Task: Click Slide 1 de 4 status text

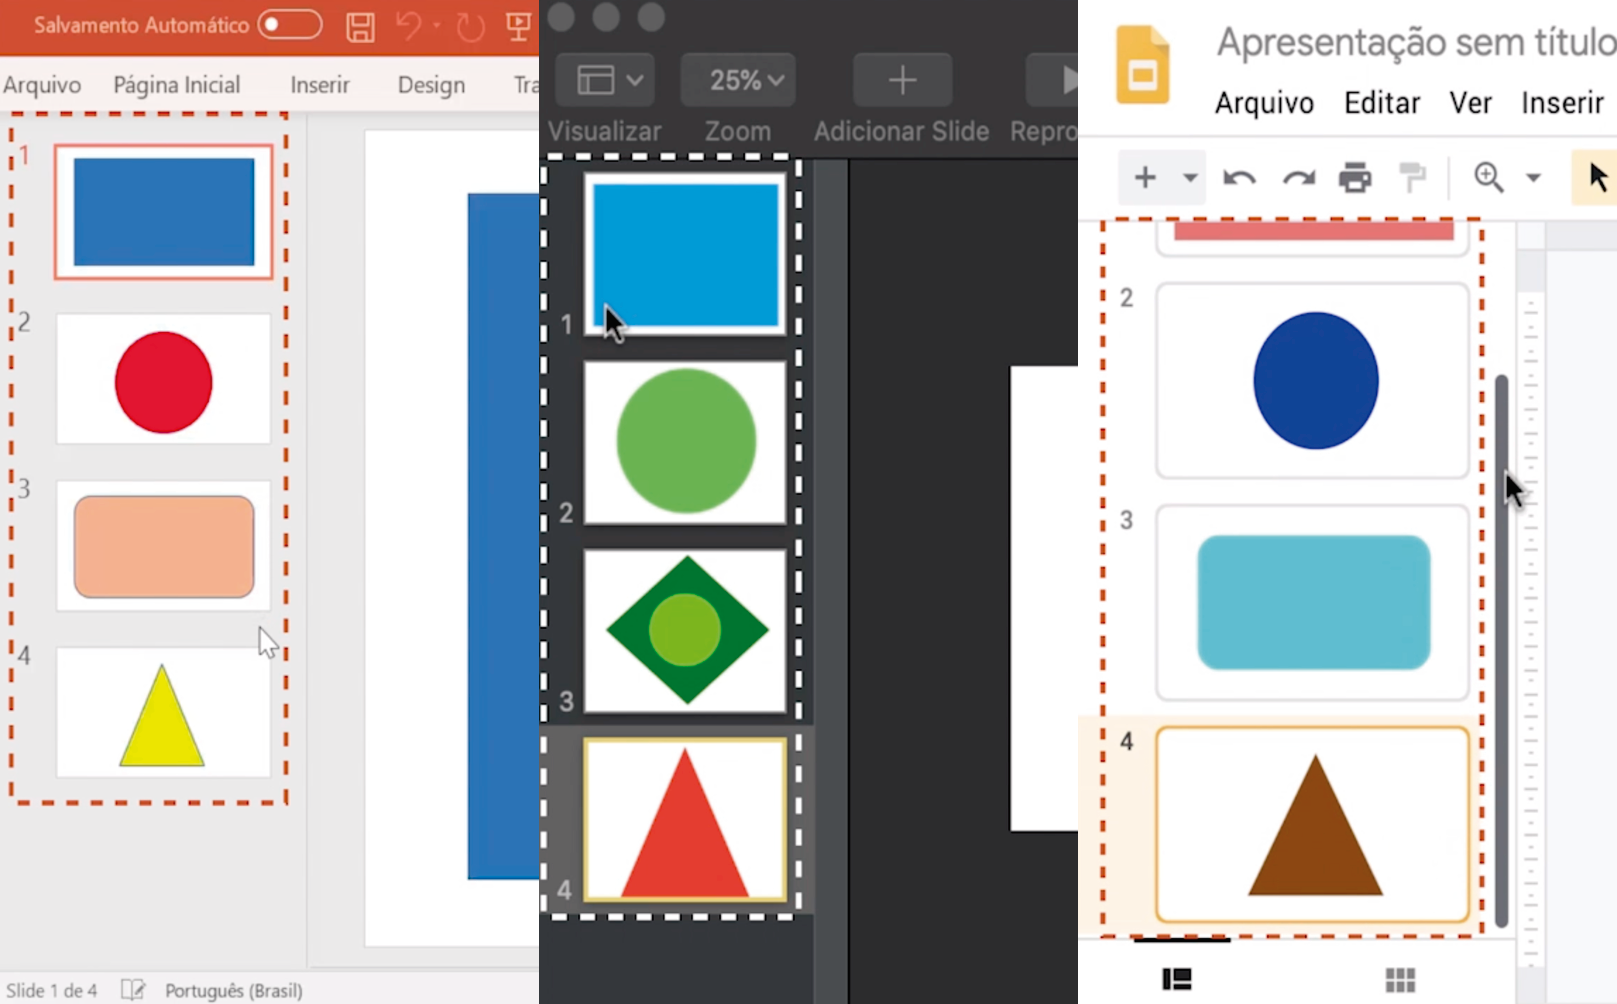Action: click(x=51, y=990)
